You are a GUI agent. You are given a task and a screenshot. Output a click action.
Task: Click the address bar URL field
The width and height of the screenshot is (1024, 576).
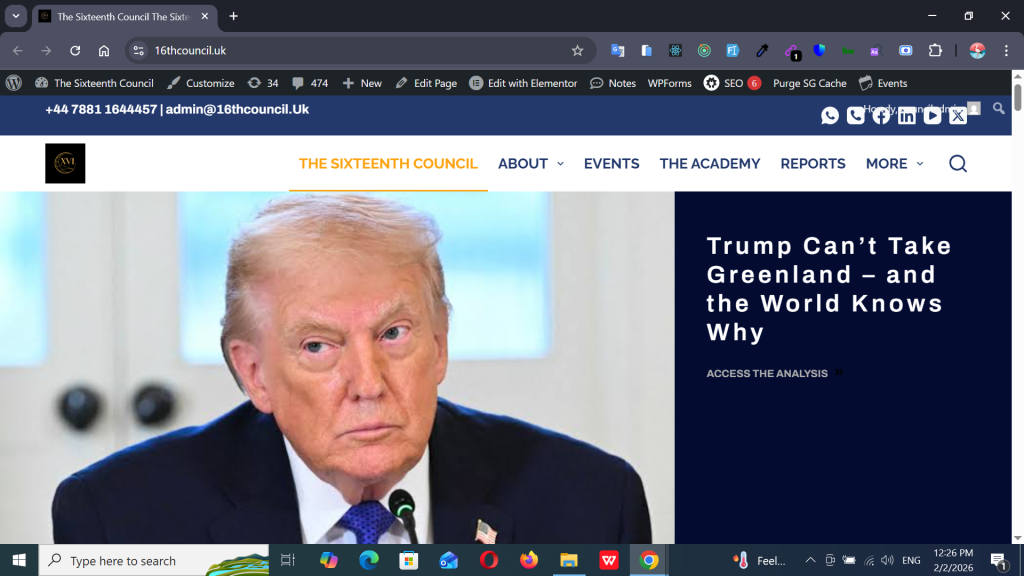pos(350,50)
